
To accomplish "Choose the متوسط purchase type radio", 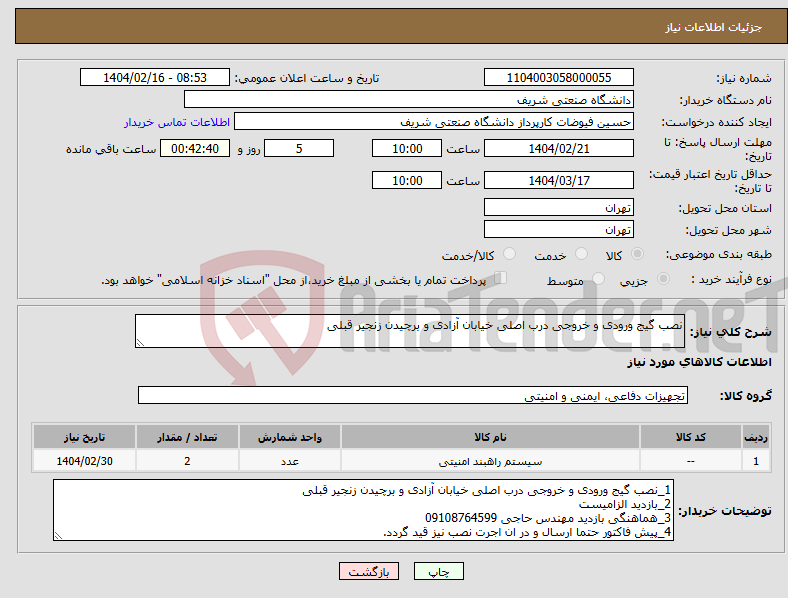I will (598, 278).
